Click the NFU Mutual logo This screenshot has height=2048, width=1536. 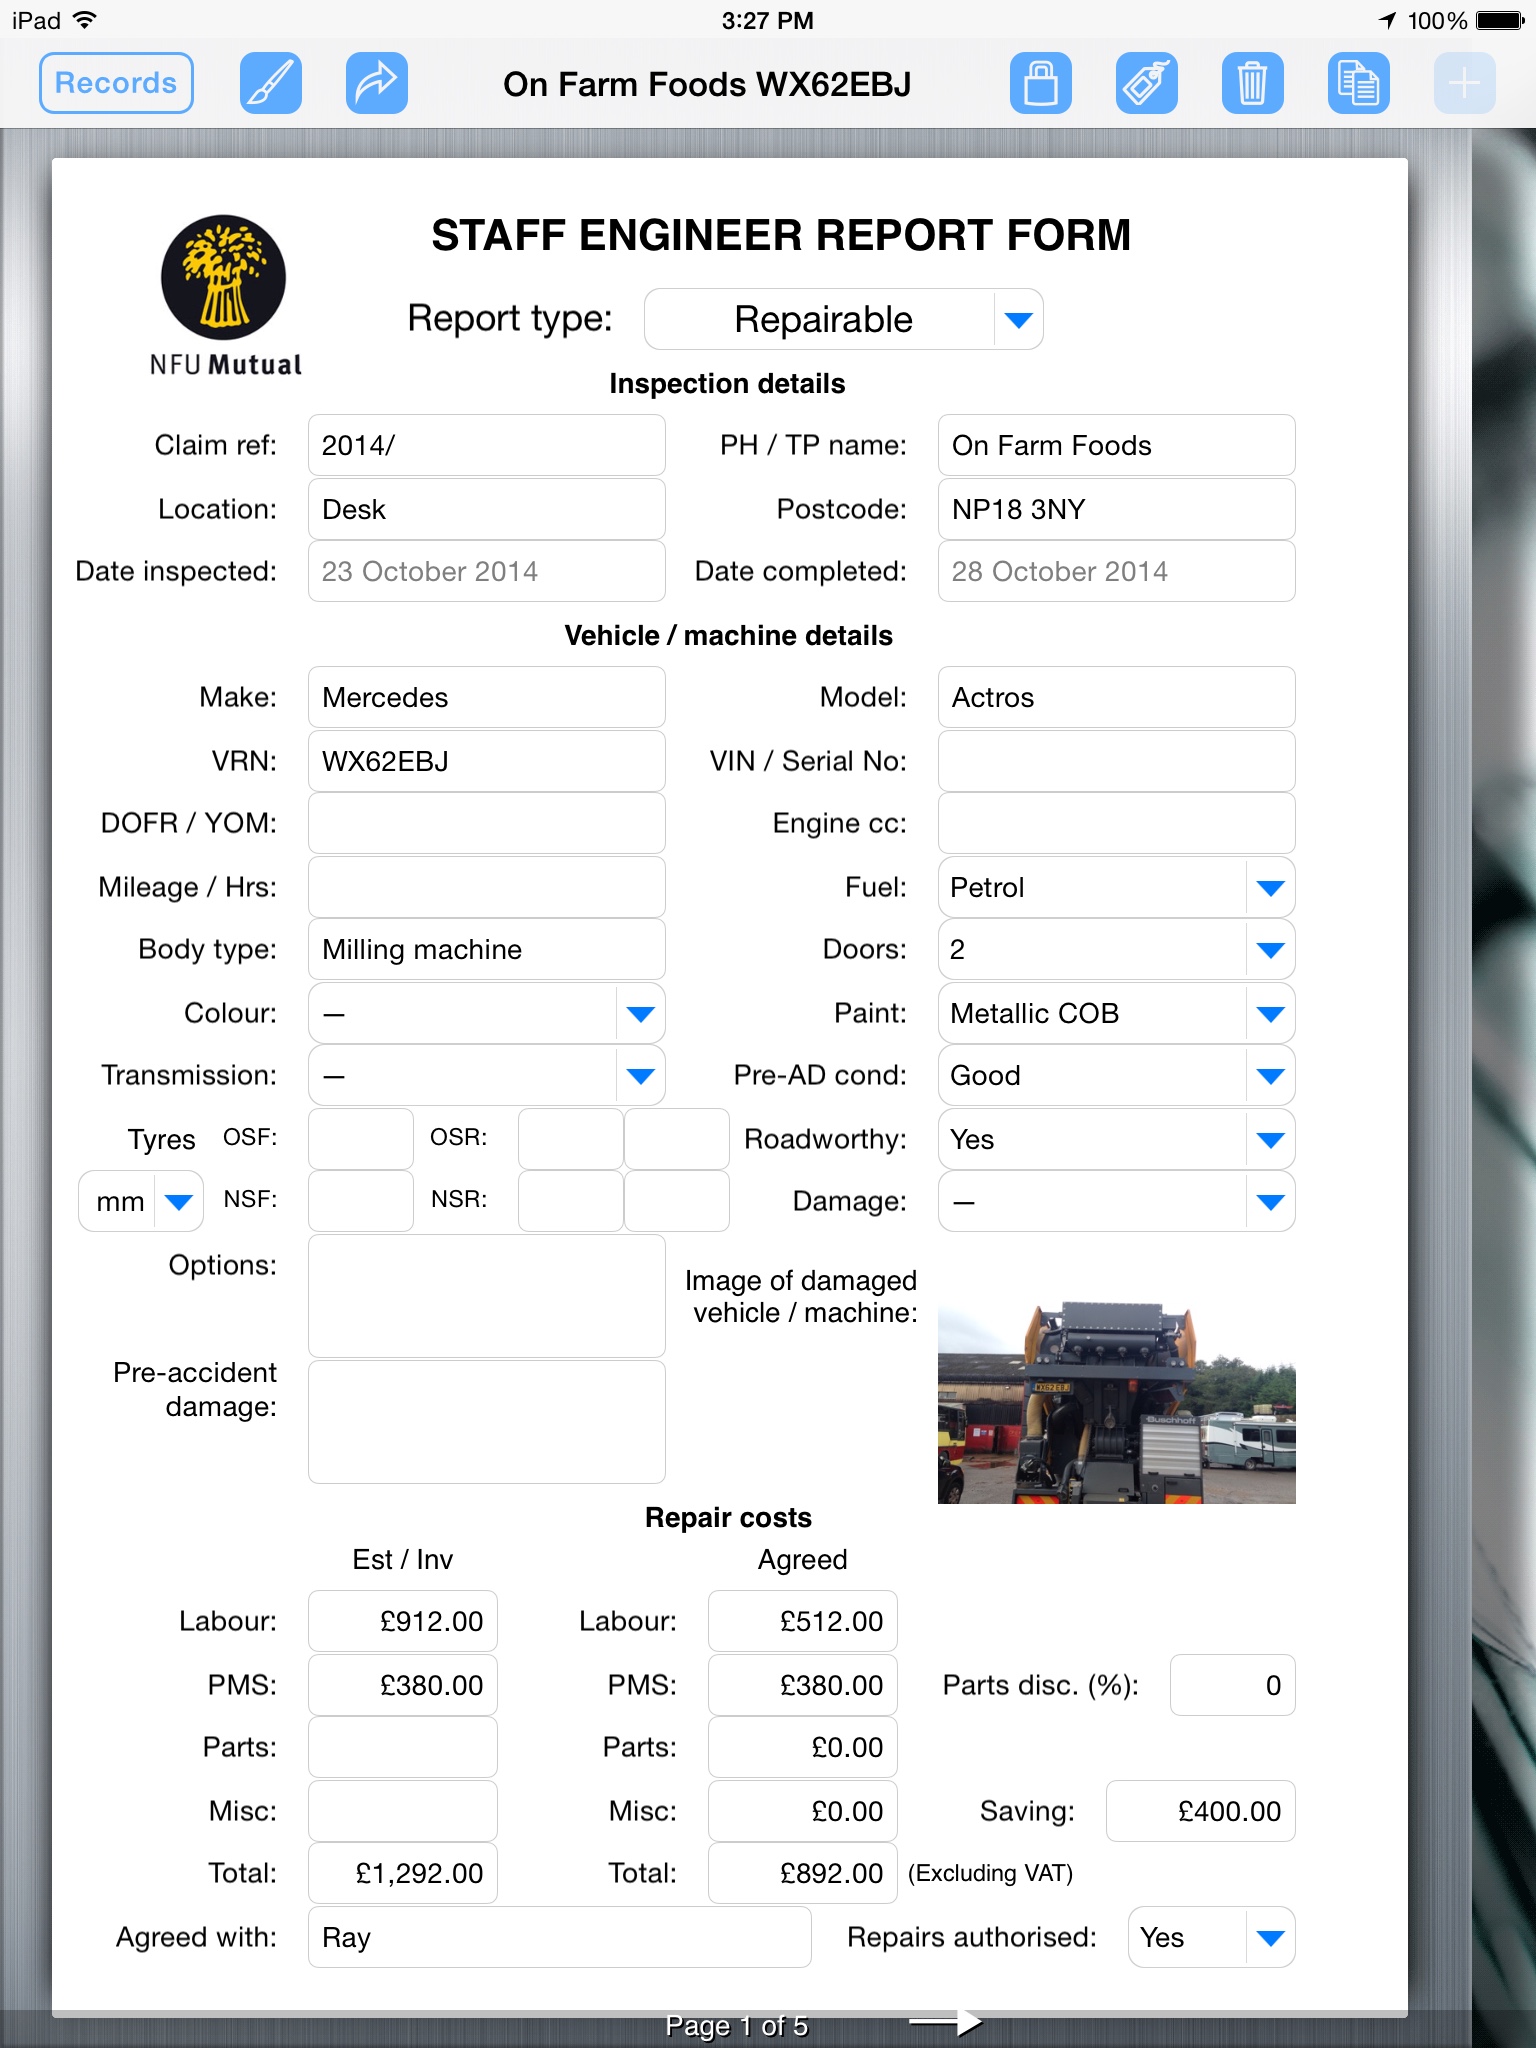click(x=225, y=296)
